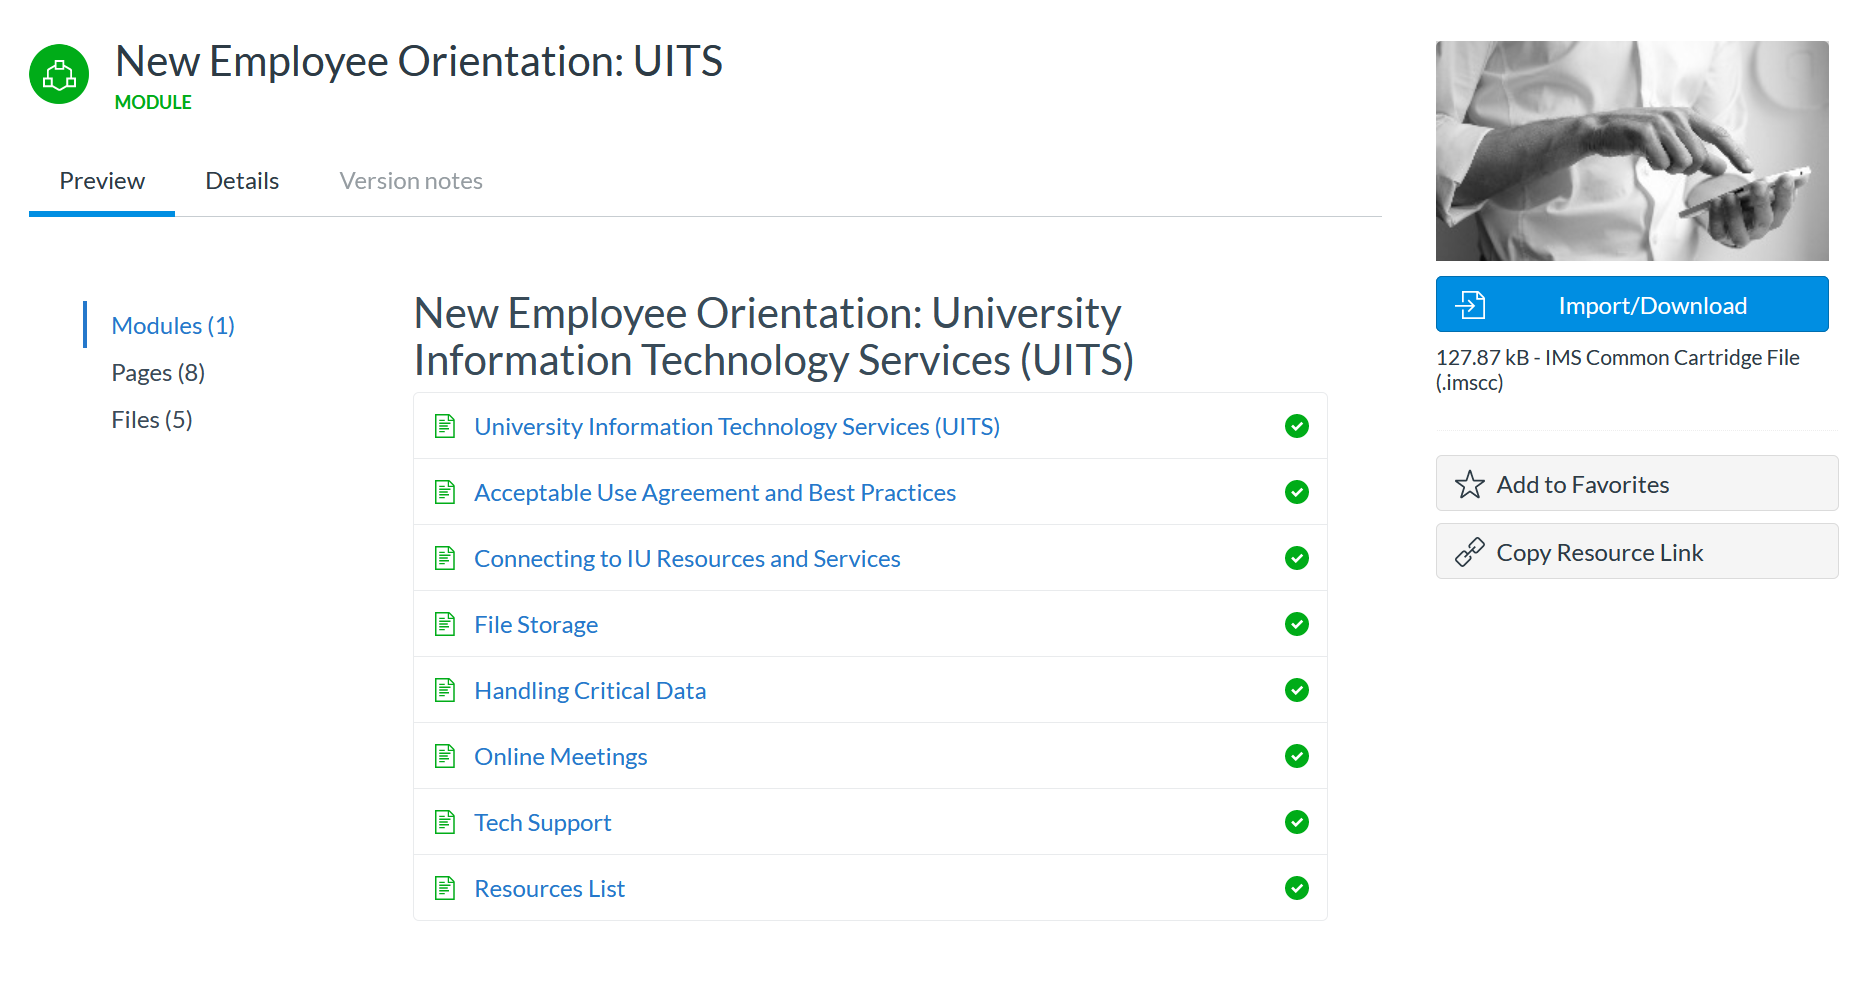The width and height of the screenshot is (1867, 984).
Task: Click the Import/Download button label
Action: click(x=1652, y=305)
